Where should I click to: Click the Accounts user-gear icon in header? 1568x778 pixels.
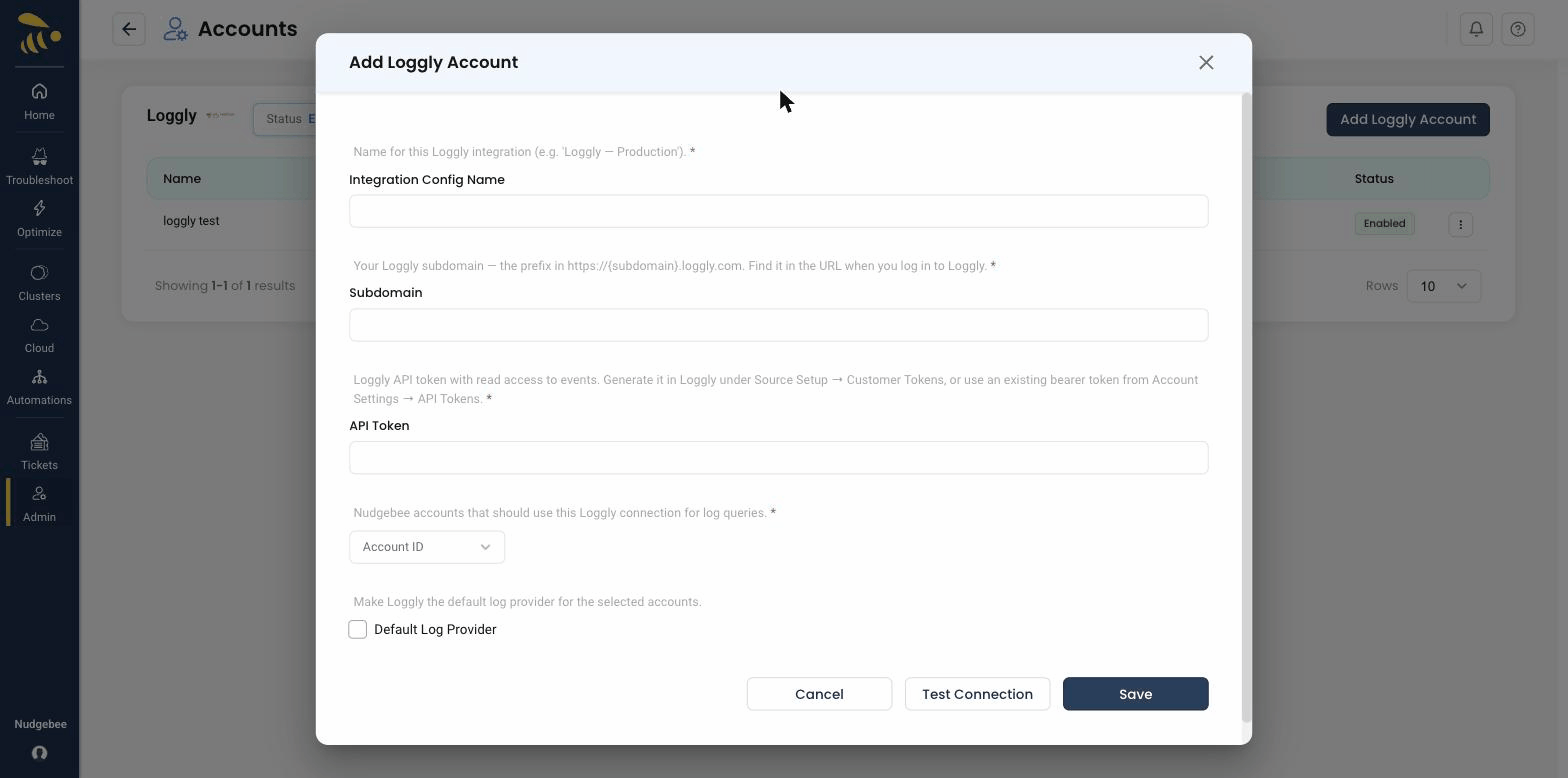[175, 29]
